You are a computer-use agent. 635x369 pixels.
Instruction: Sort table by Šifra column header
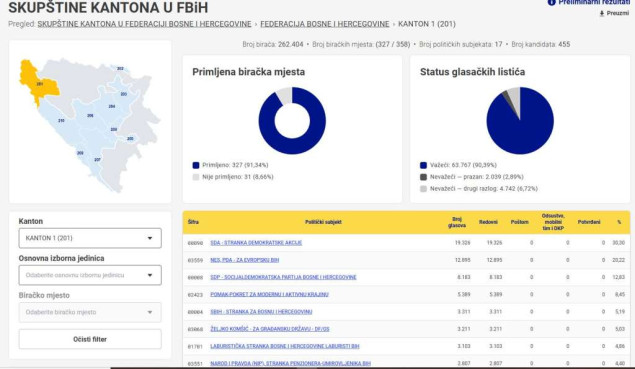193,222
